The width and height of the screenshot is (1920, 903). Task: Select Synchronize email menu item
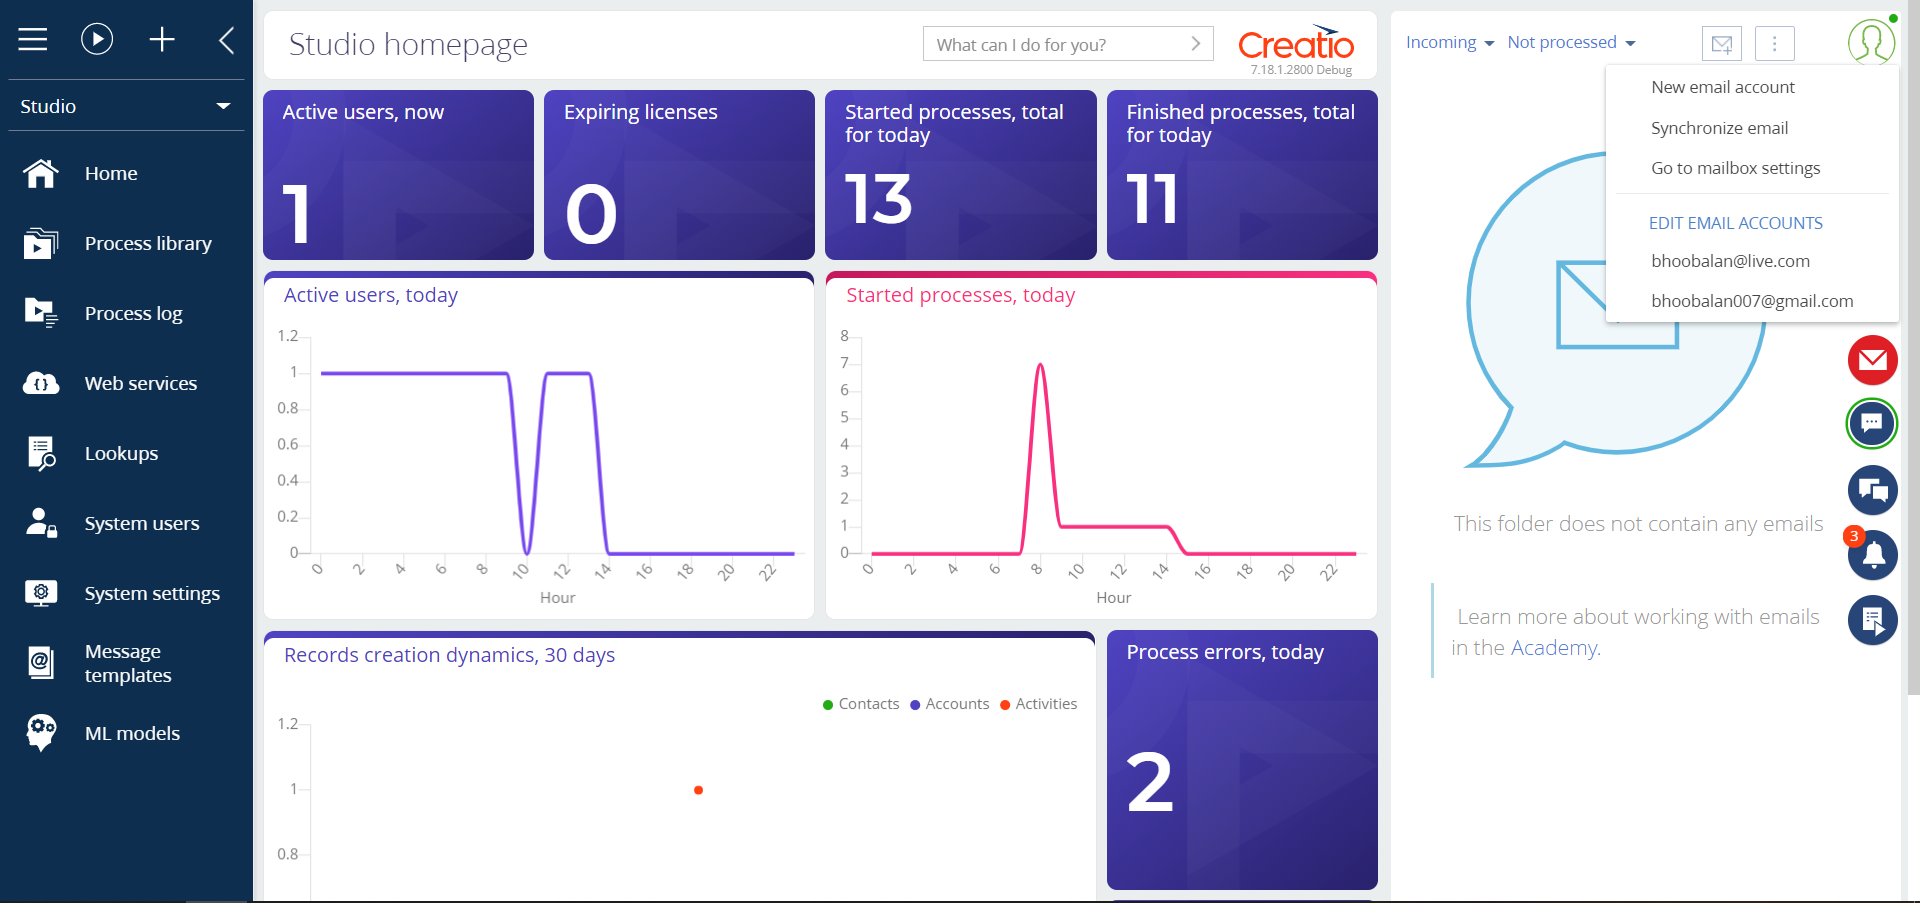tap(1719, 128)
